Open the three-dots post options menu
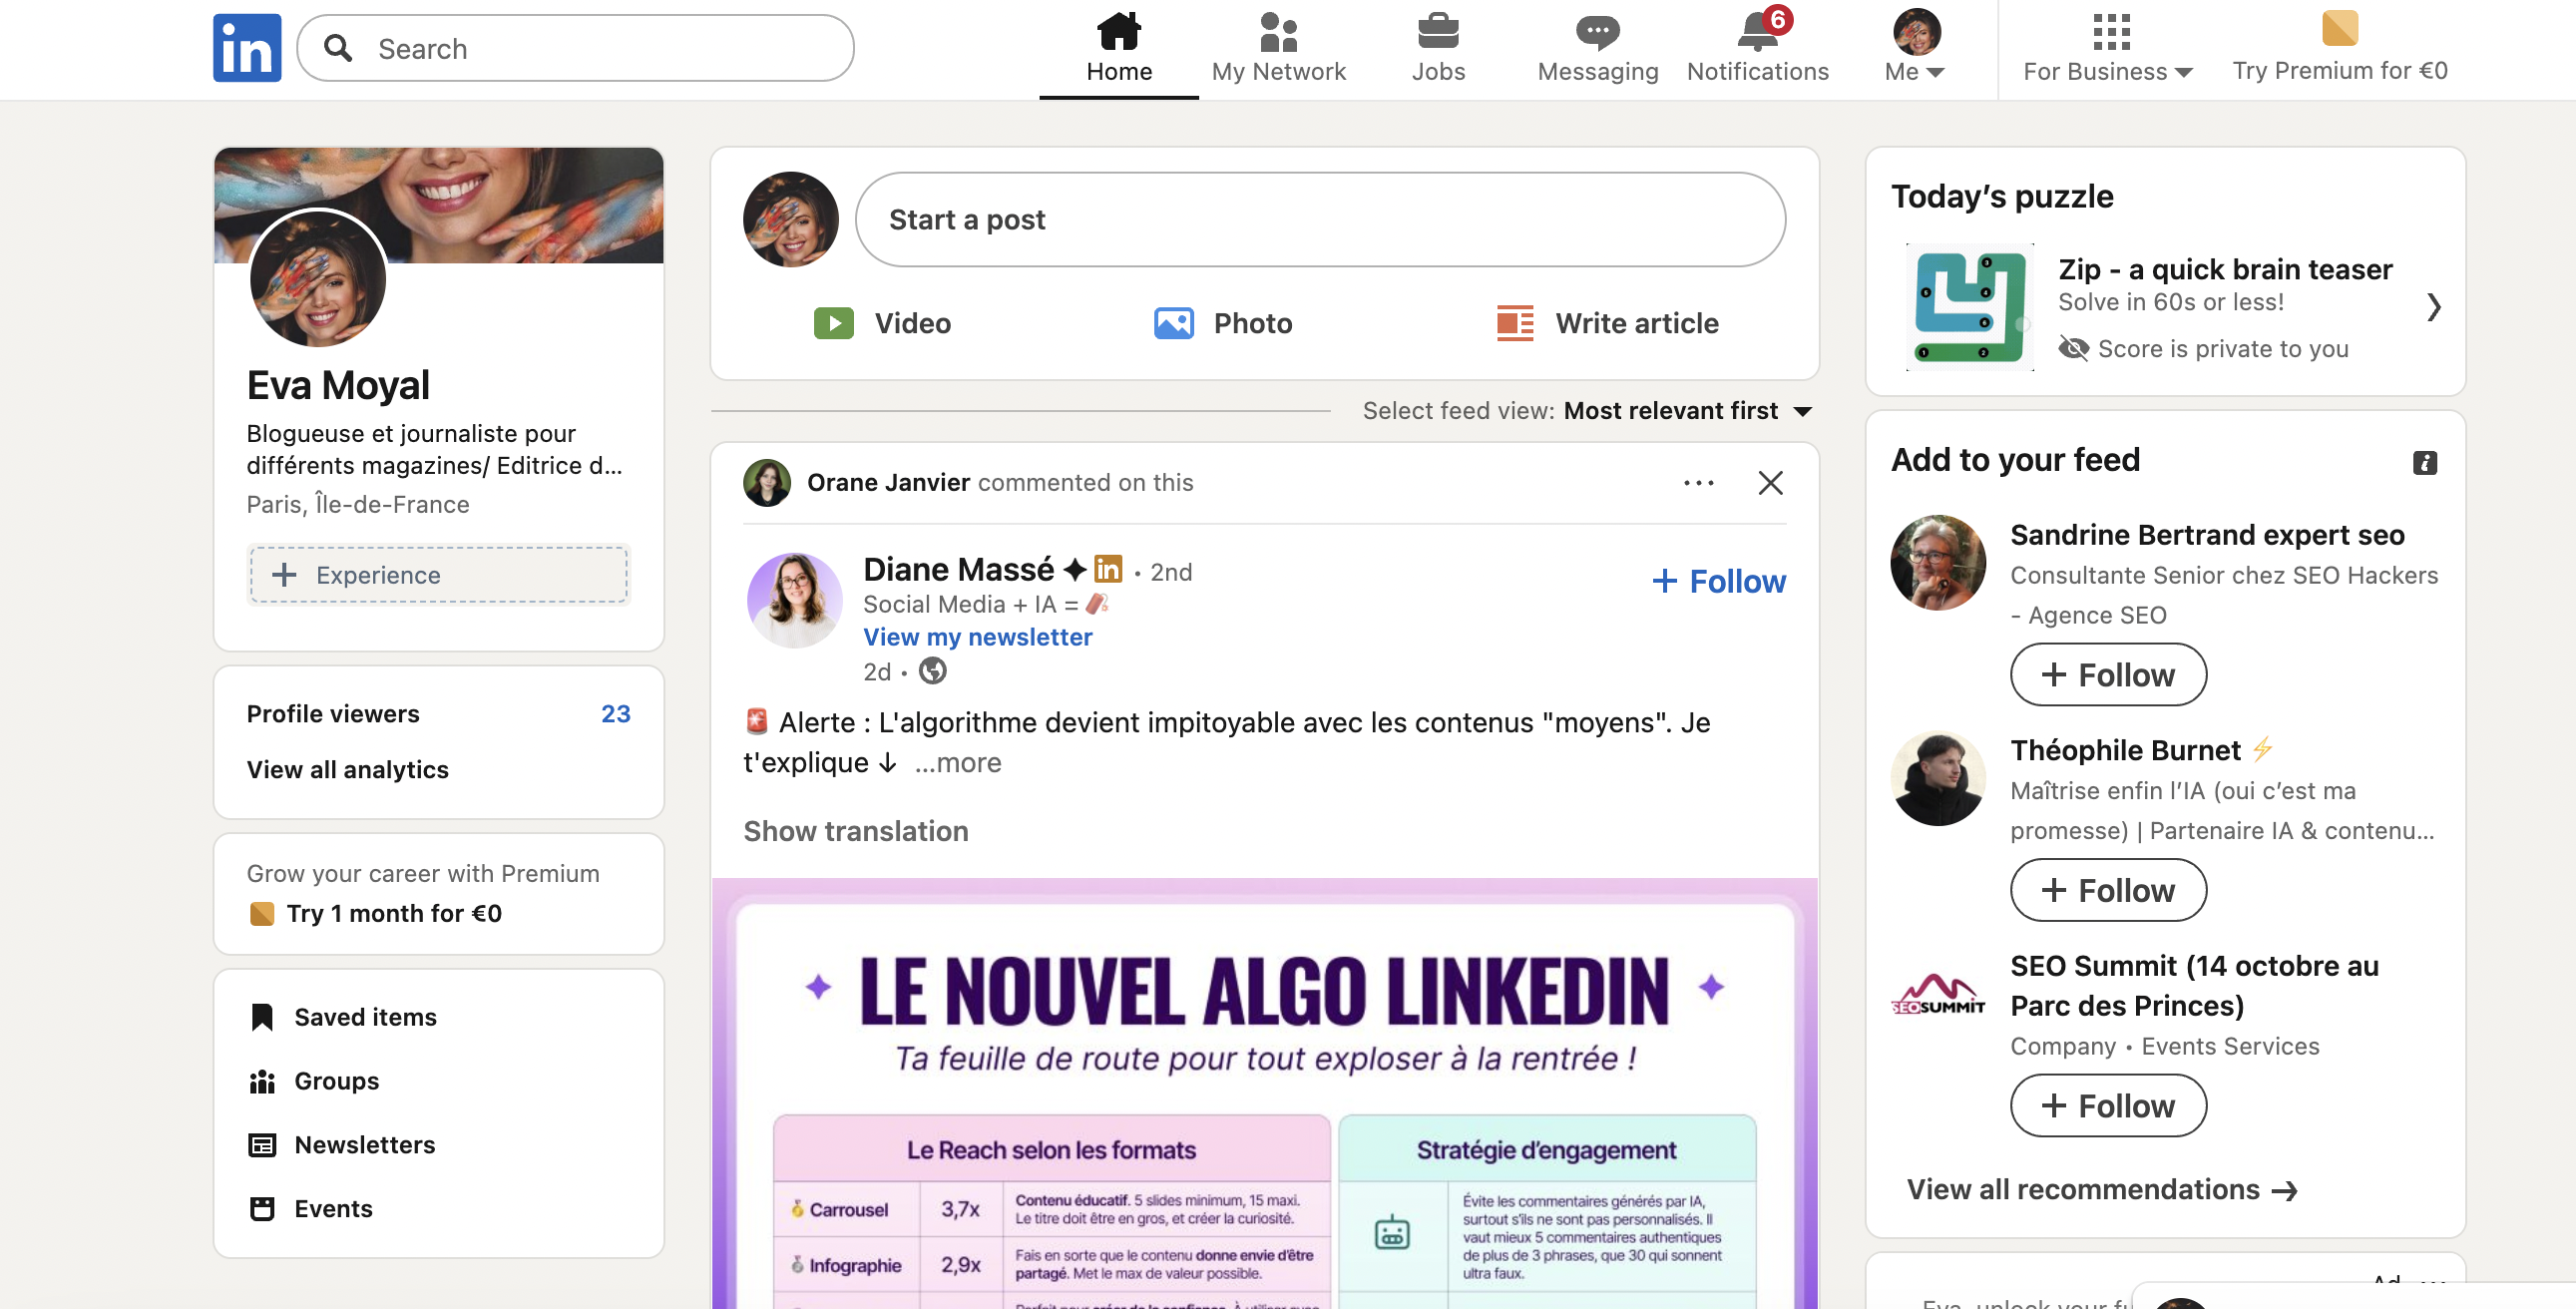Viewport: 2576px width, 1309px height. pos(1698,483)
